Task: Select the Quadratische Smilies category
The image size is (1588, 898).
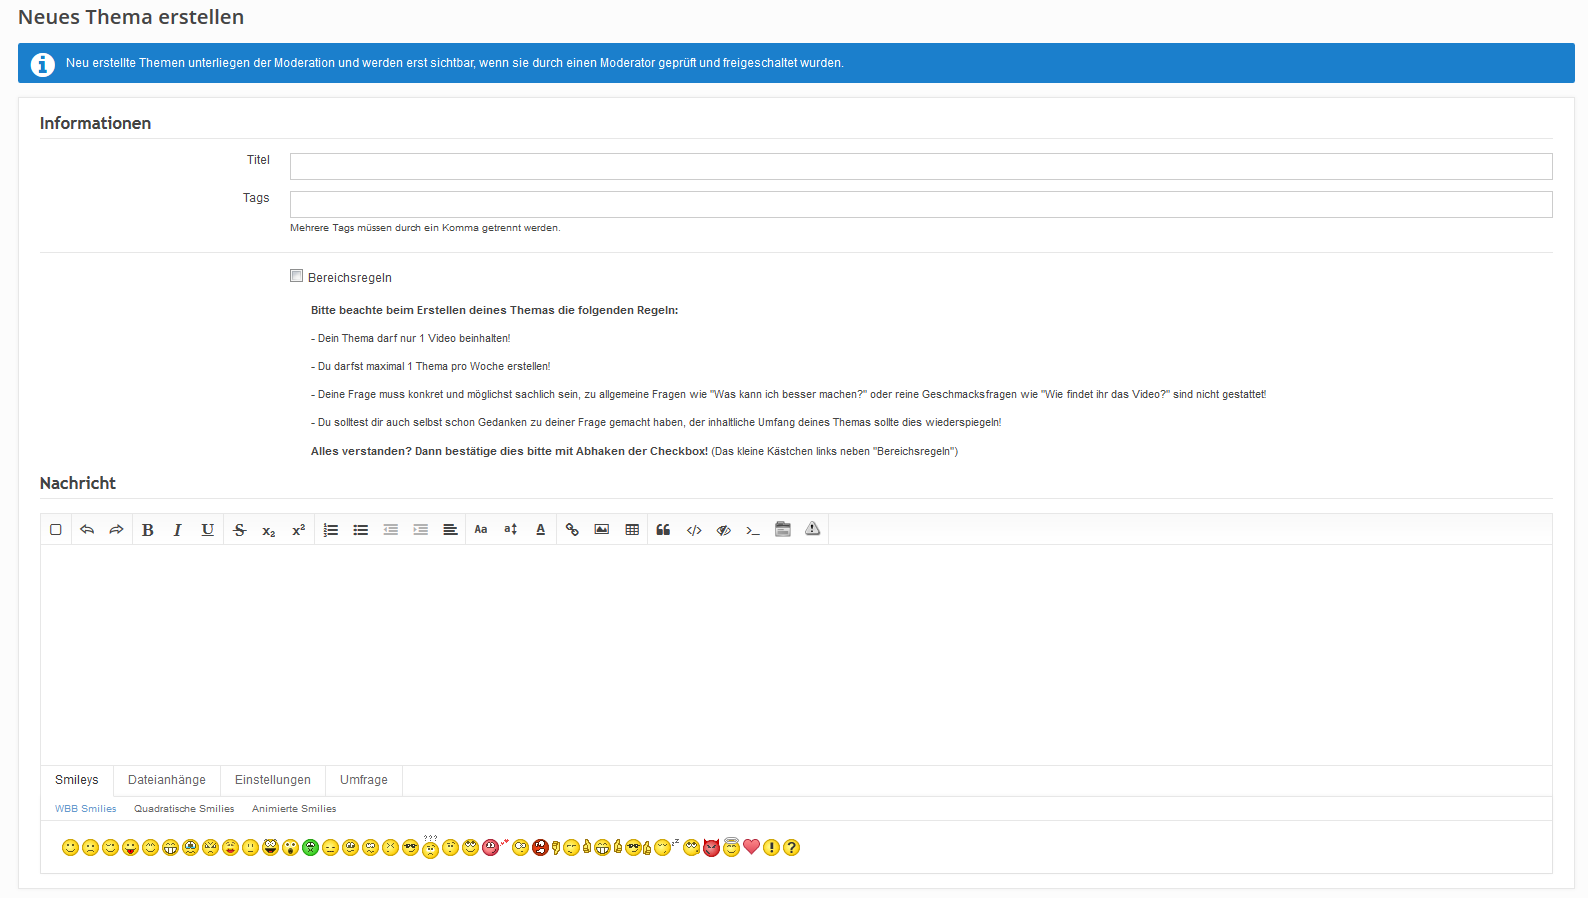Action: (x=184, y=809)
